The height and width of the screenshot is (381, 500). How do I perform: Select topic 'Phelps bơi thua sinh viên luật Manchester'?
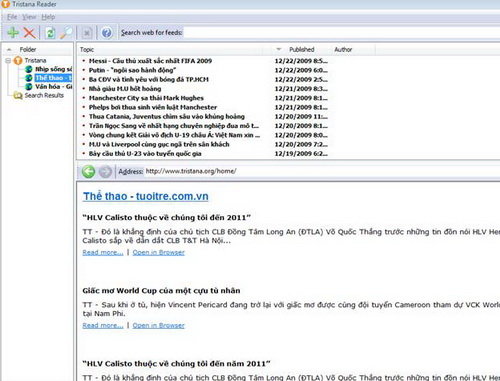[153, 107]
